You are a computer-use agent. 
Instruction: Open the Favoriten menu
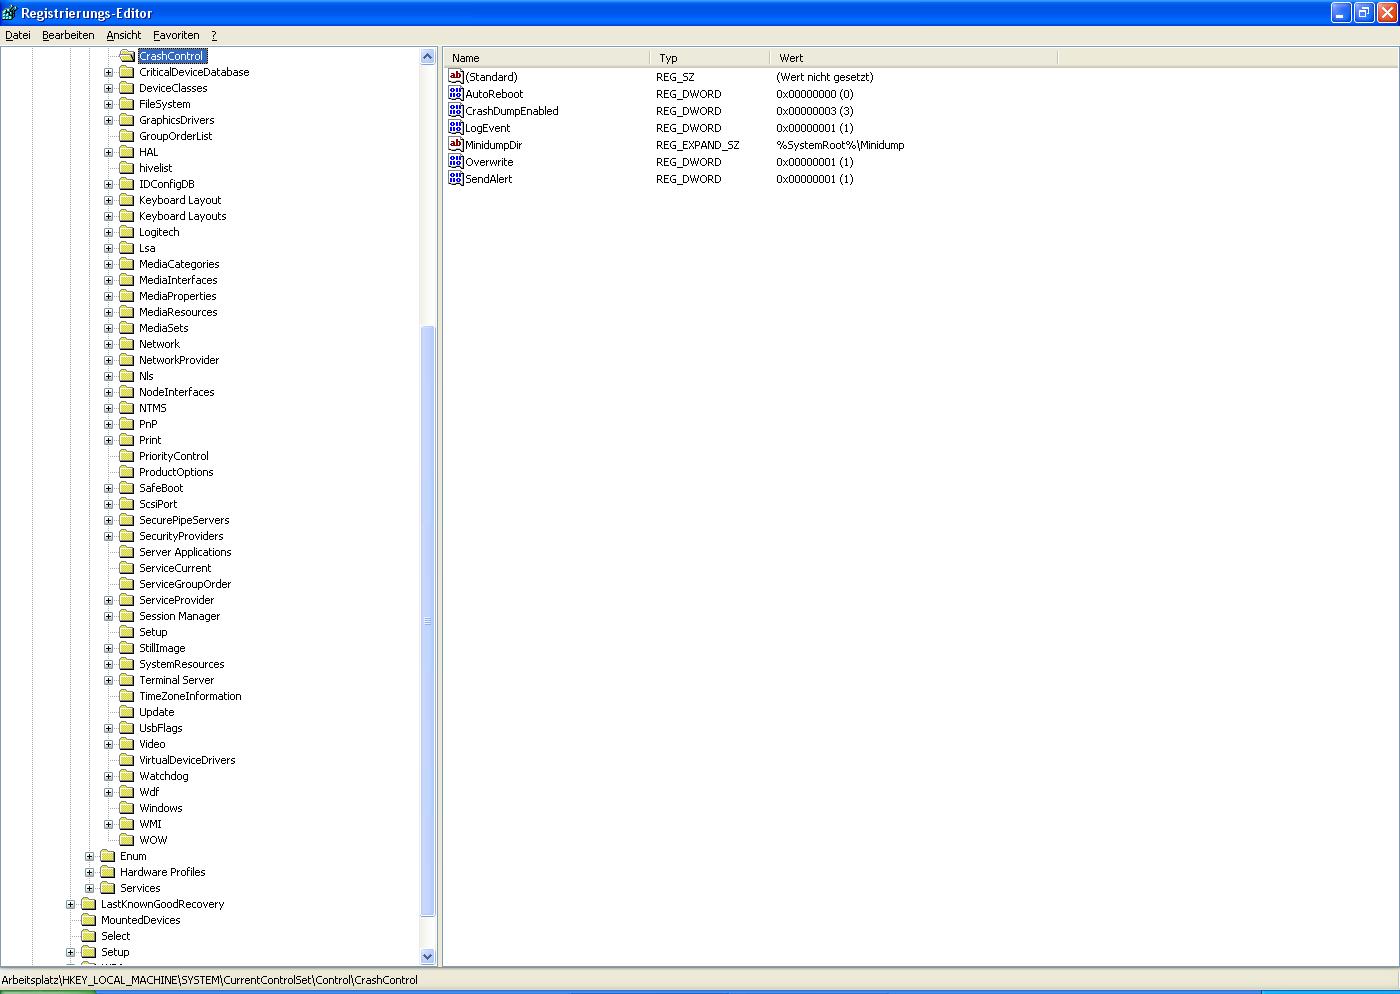tap(176, 35)
